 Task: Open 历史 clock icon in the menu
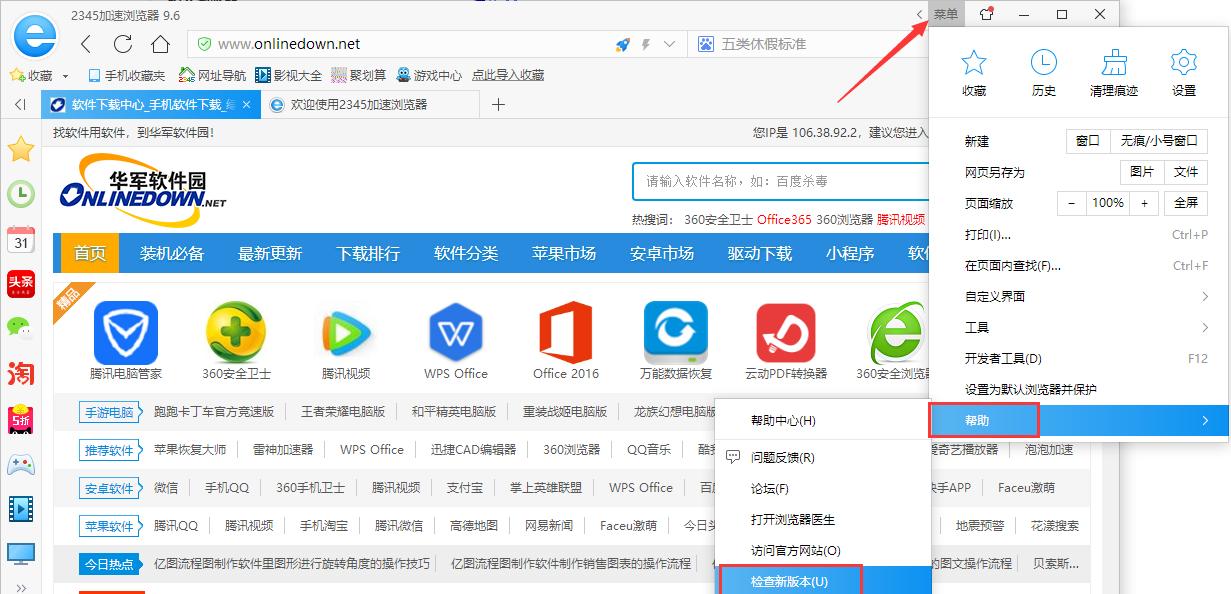coord(1043,63)
